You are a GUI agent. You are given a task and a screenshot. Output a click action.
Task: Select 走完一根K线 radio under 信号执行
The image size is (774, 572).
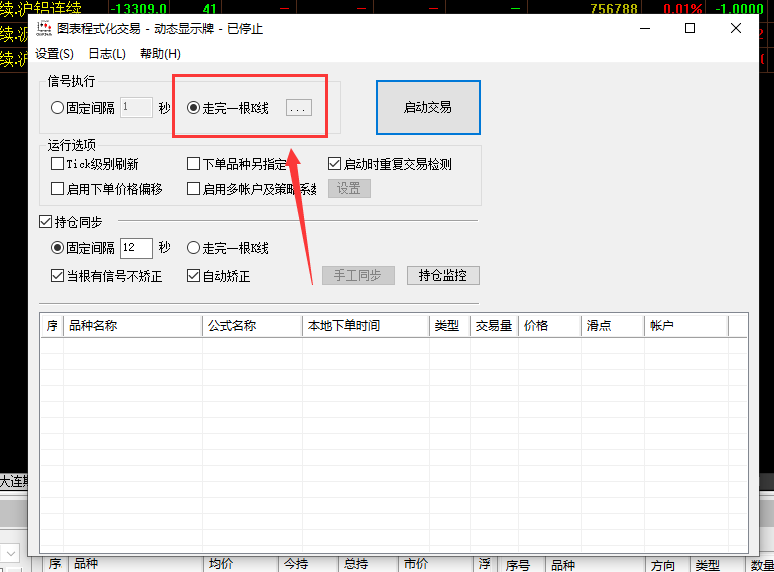[194, 108]
